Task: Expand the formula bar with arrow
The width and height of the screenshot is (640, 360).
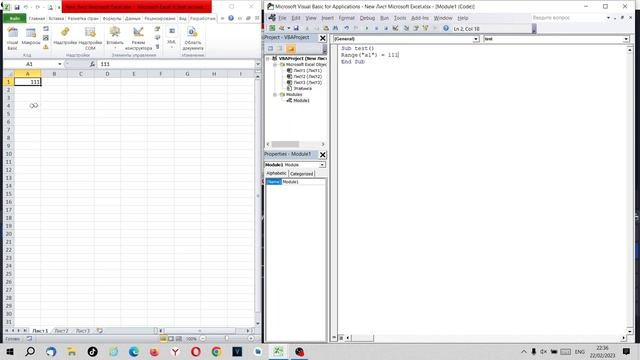Action: 258,64
